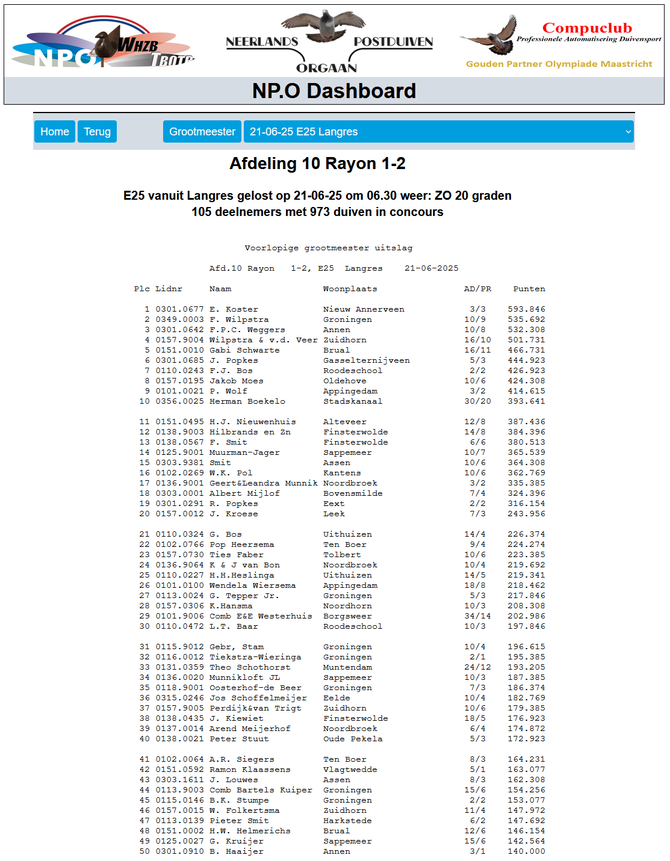Viewport: 670px width, 861px height.
Task: Select Comb Bartels Kuiper entry
Action: point(261,791)
